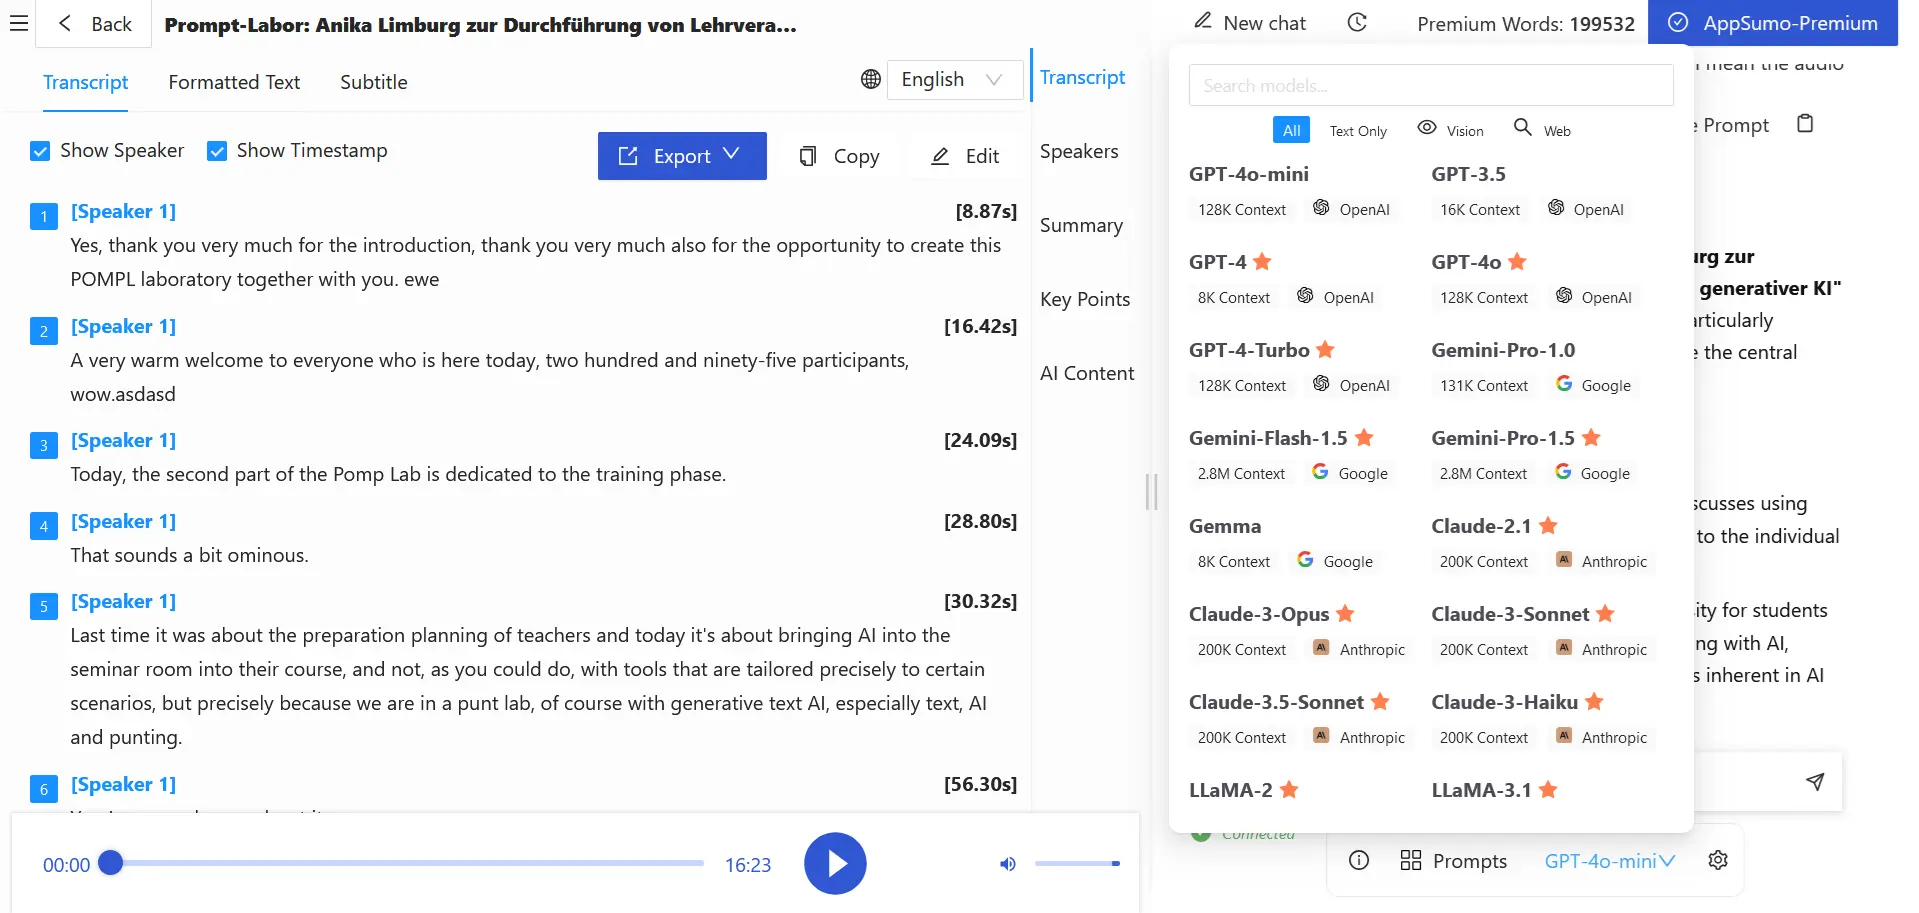Go back using the Back button
Viewport: 1919px width, 913px height.
[94, 24]
